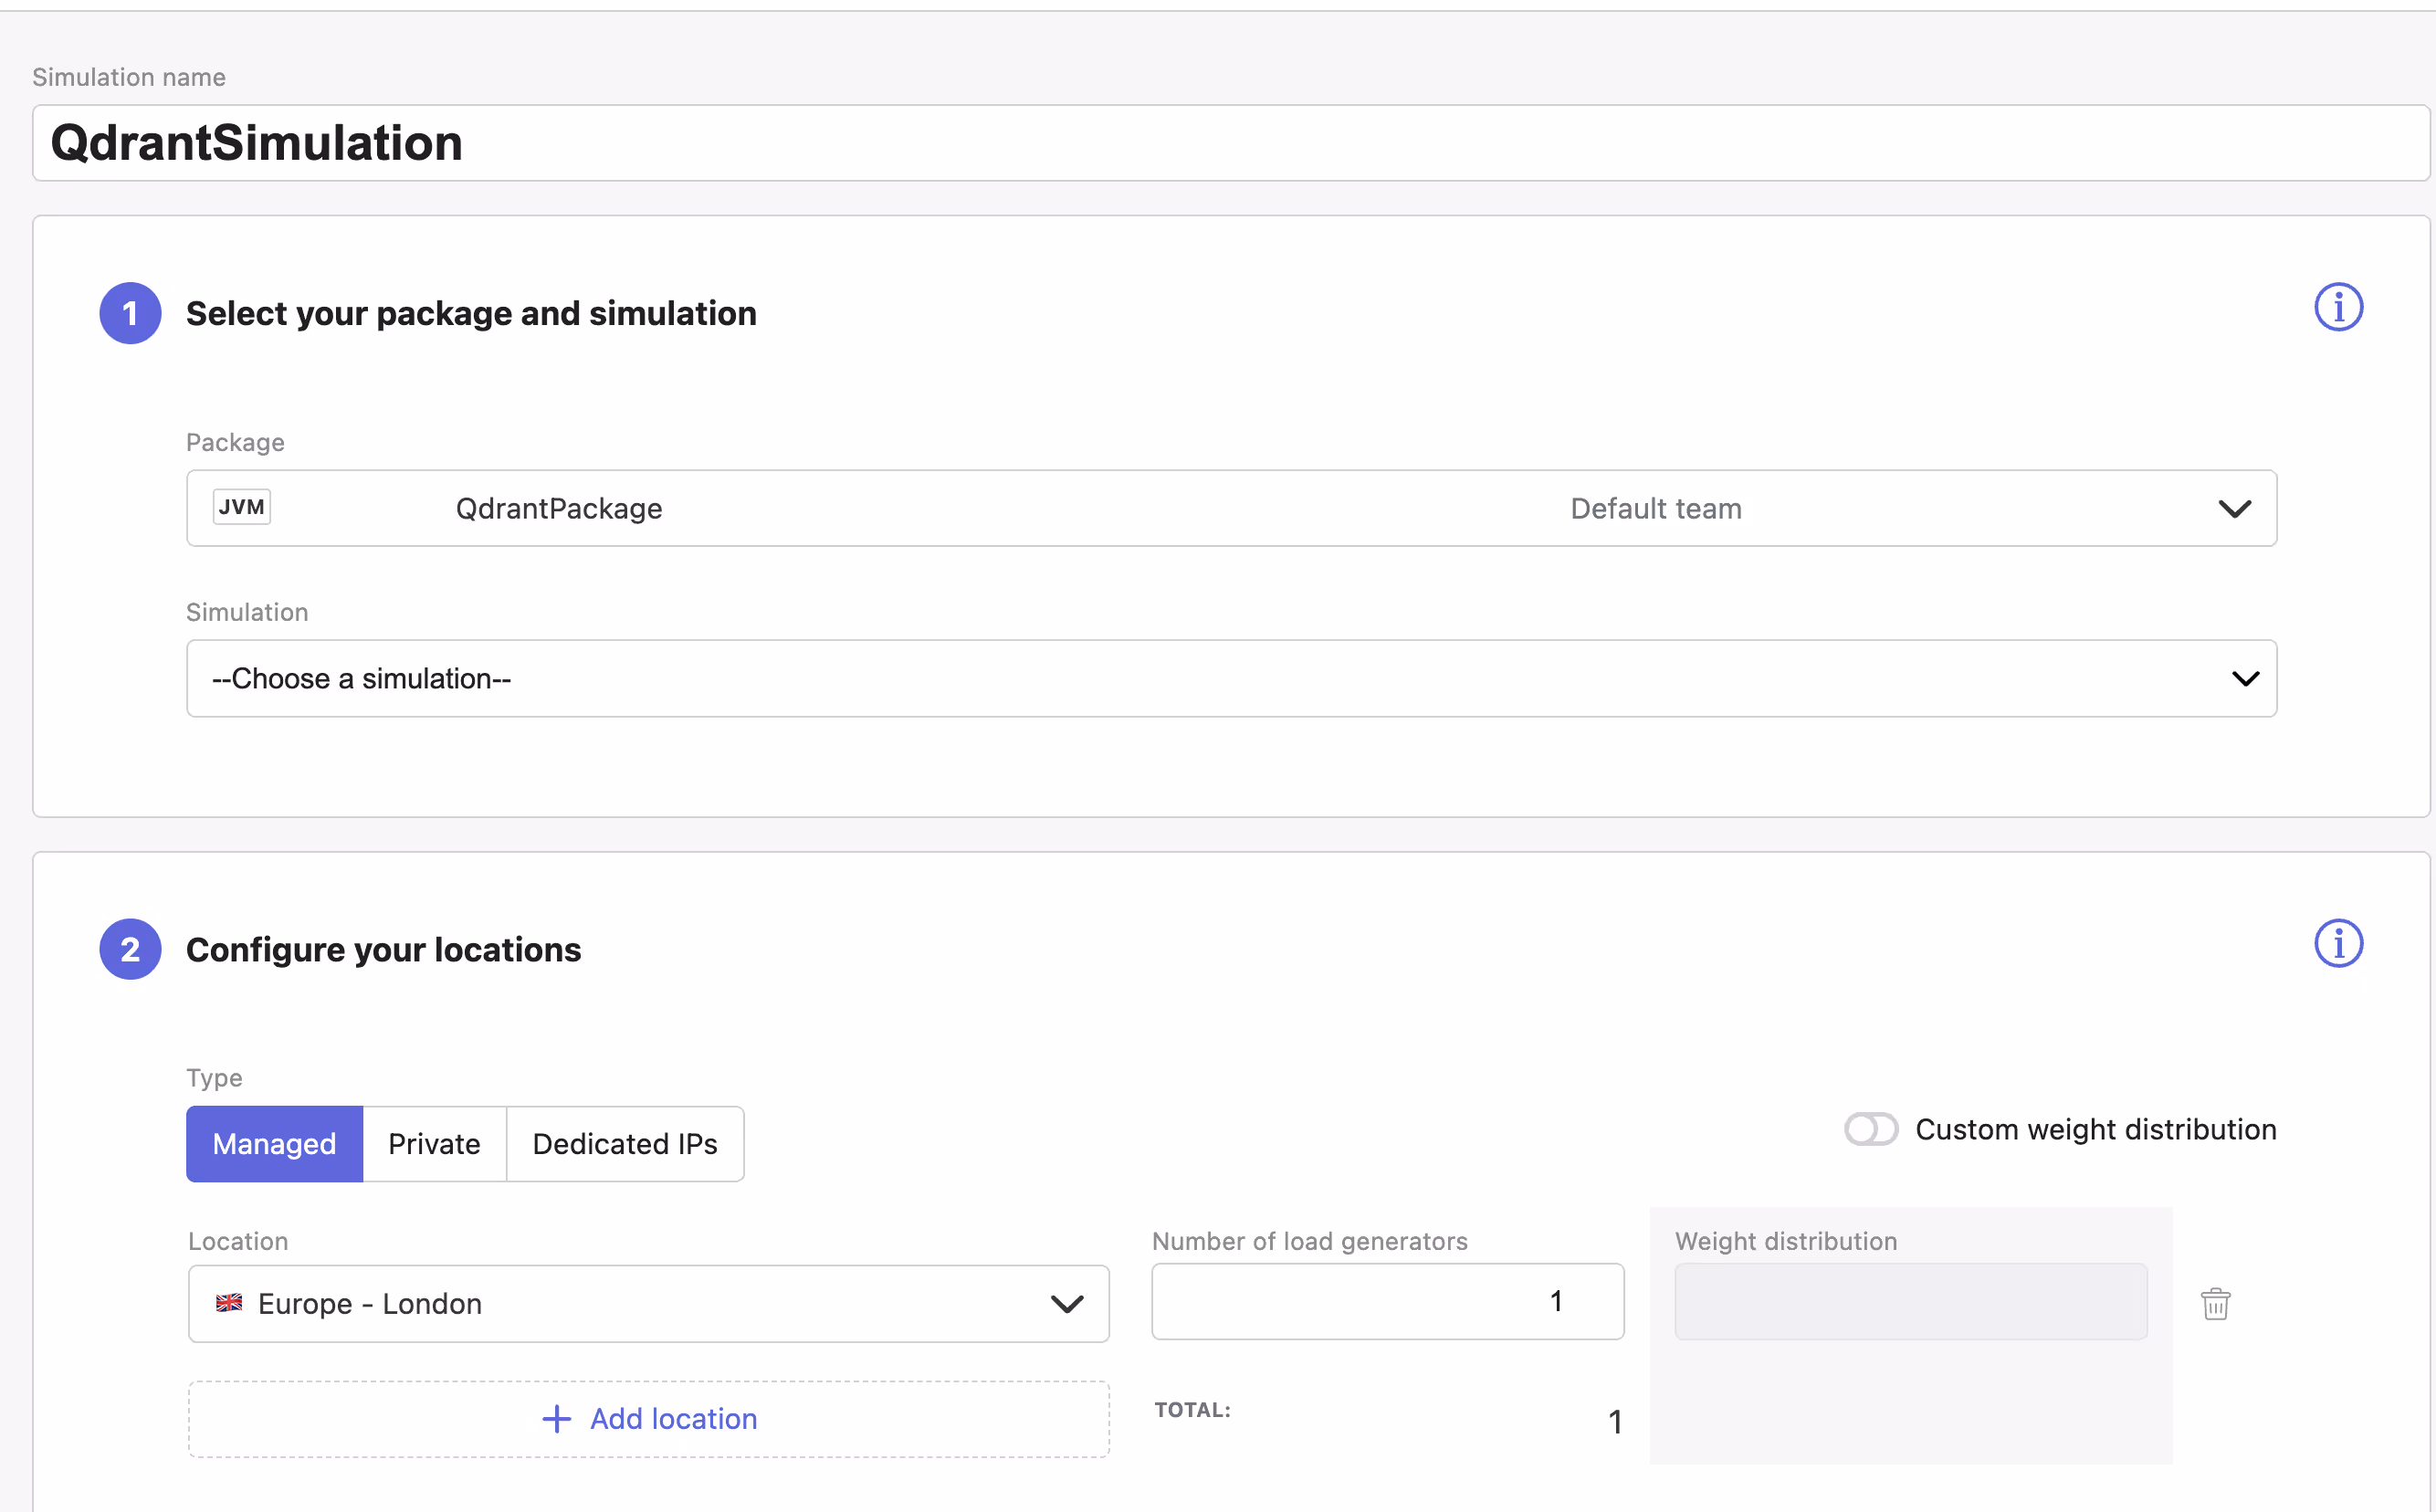Open the Package dropdown showing QdrantPackage
Viewport: 2436px width, 1512px height.
coord(1231,508)
